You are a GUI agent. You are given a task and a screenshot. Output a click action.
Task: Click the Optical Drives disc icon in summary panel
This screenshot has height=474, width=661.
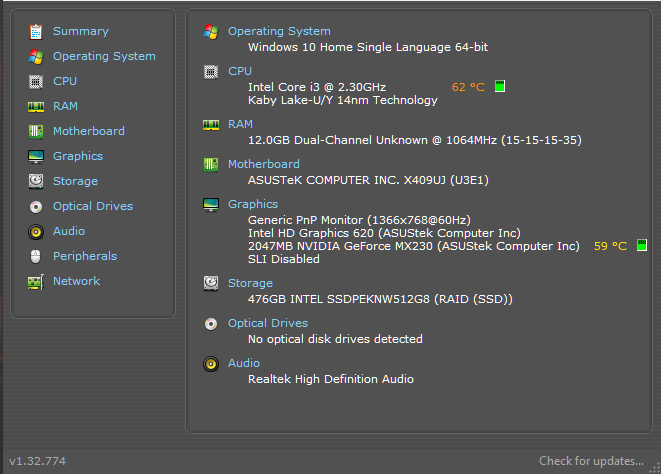tap(211, 324)
